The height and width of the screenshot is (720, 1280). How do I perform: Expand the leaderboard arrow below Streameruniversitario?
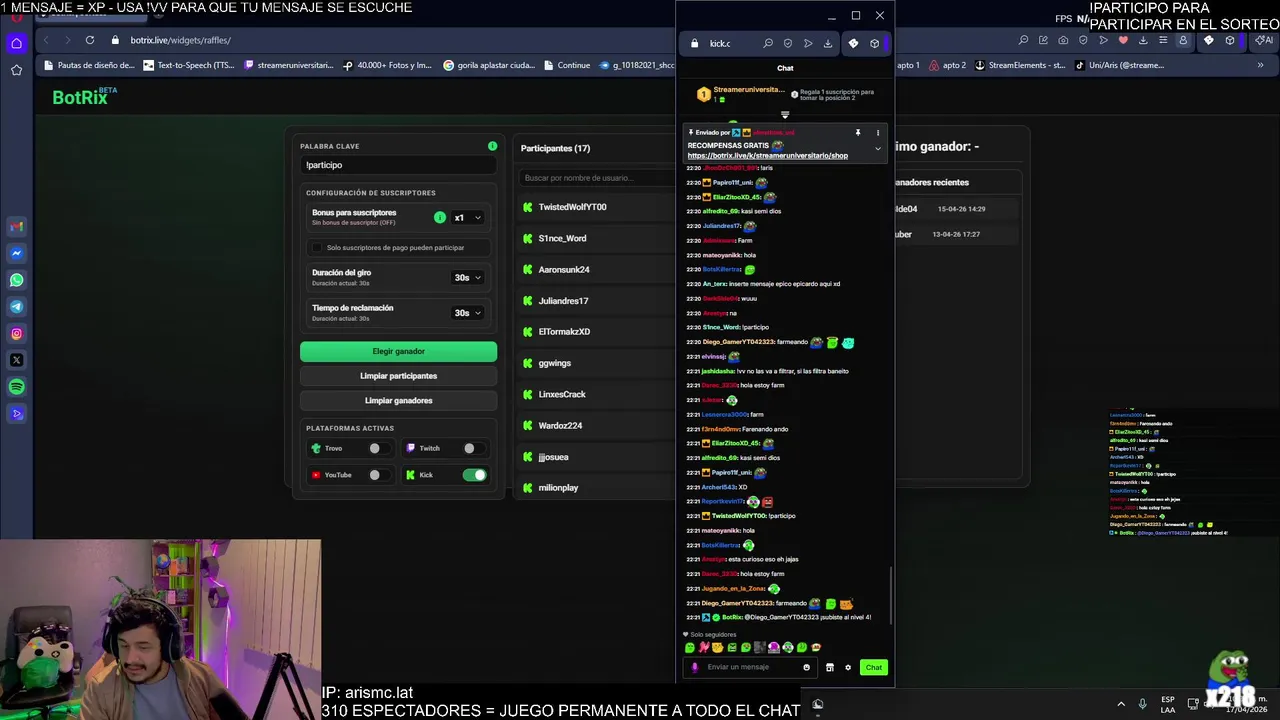785,114
